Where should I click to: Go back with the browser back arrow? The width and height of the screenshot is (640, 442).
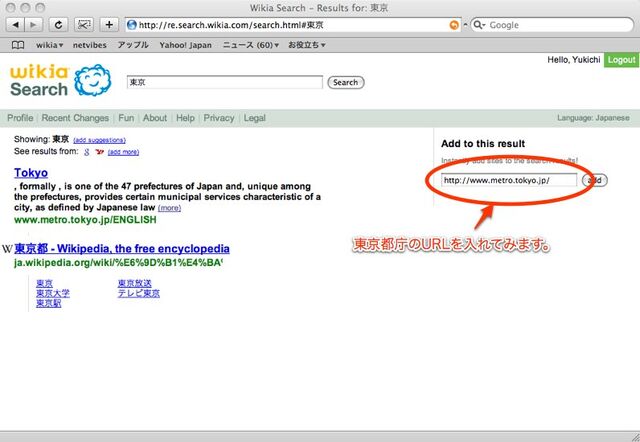[16, 25]
